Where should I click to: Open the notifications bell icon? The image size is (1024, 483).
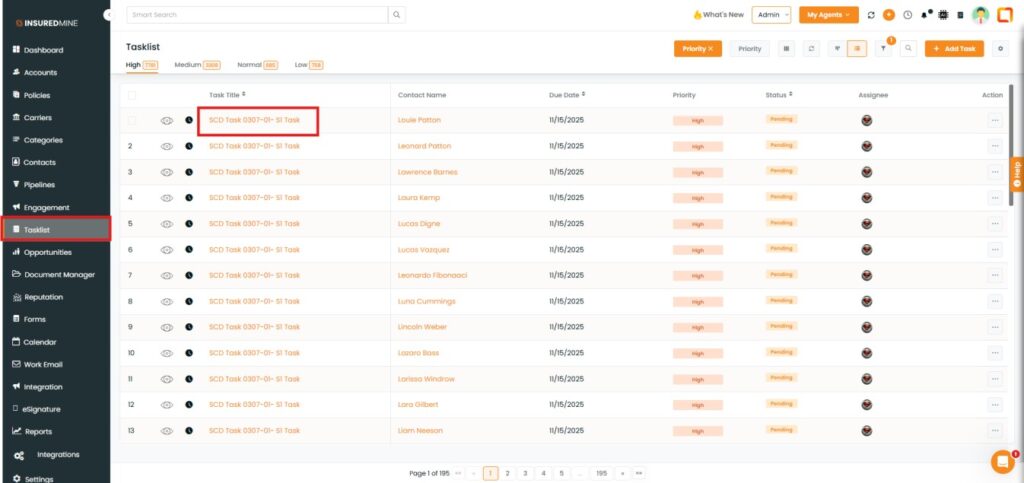[x=925, y=15]
